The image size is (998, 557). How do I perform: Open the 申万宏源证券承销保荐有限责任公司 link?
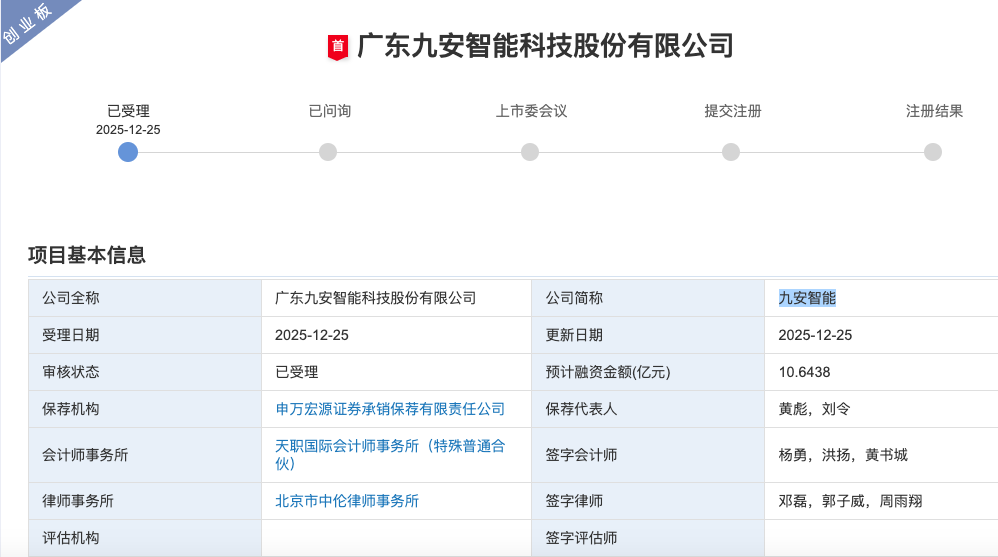click(x=390, y=409)
